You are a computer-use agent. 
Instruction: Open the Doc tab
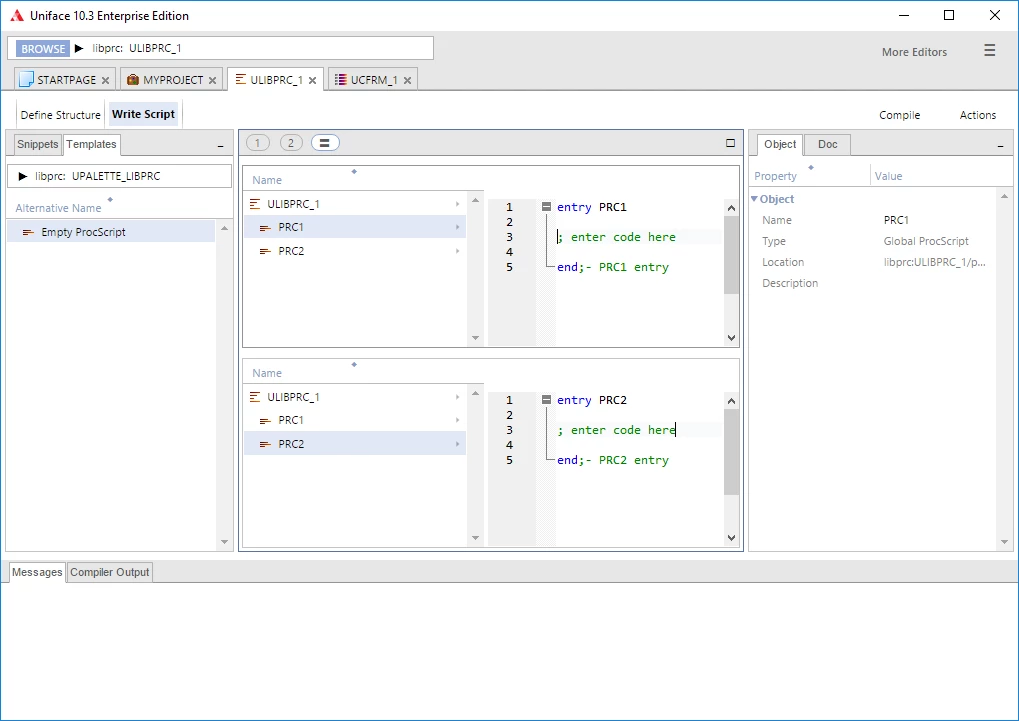pyautogui.click(x=827, y=144)
